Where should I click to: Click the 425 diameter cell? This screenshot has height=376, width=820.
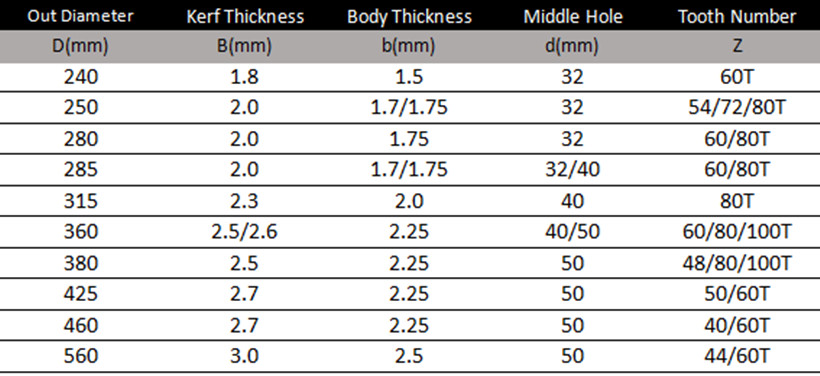81,293
